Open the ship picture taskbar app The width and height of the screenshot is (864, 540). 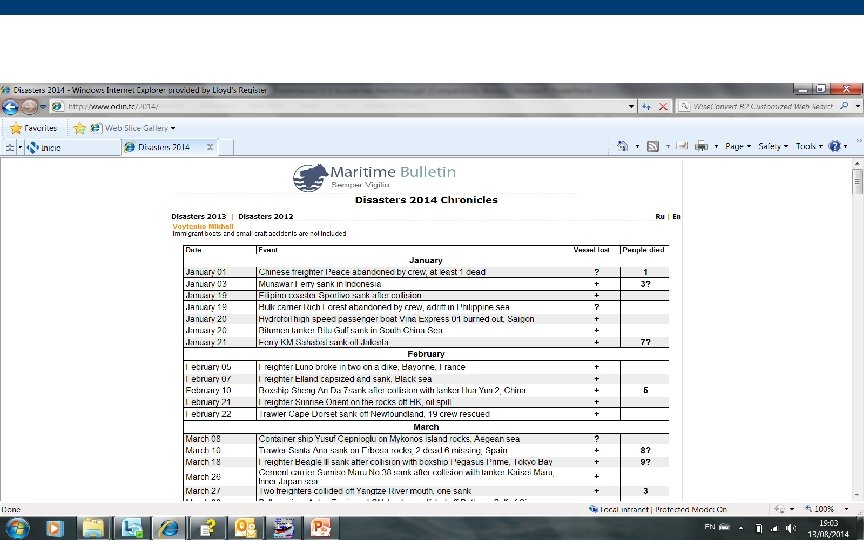click(x=283, y=528)
